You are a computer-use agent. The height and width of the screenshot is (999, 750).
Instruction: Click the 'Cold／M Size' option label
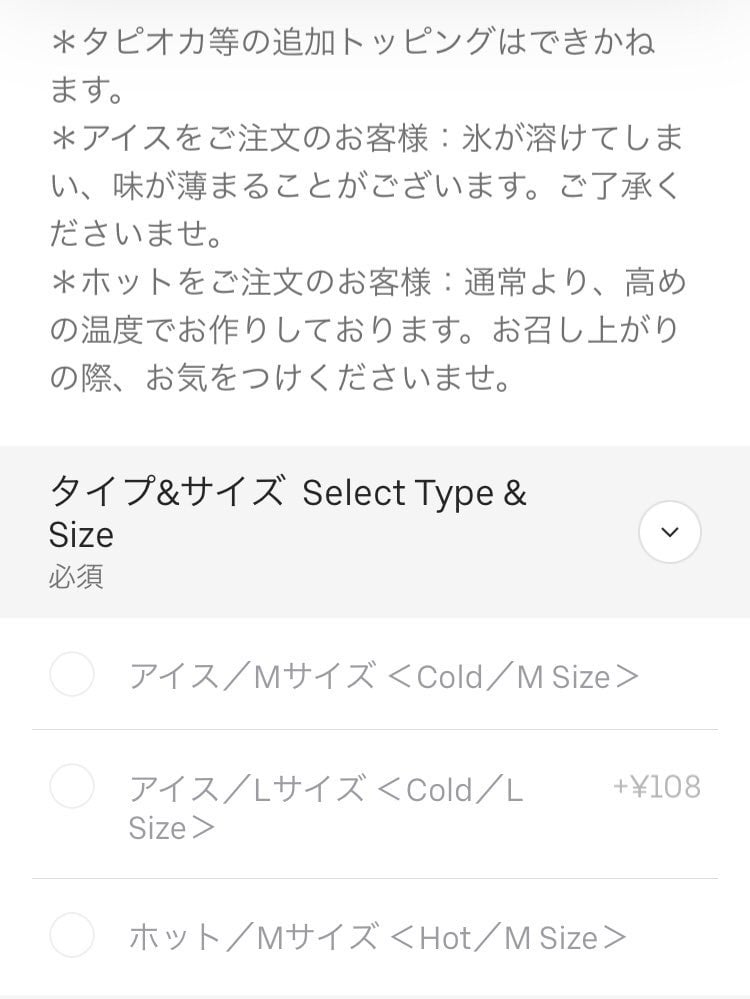[384, 677]
